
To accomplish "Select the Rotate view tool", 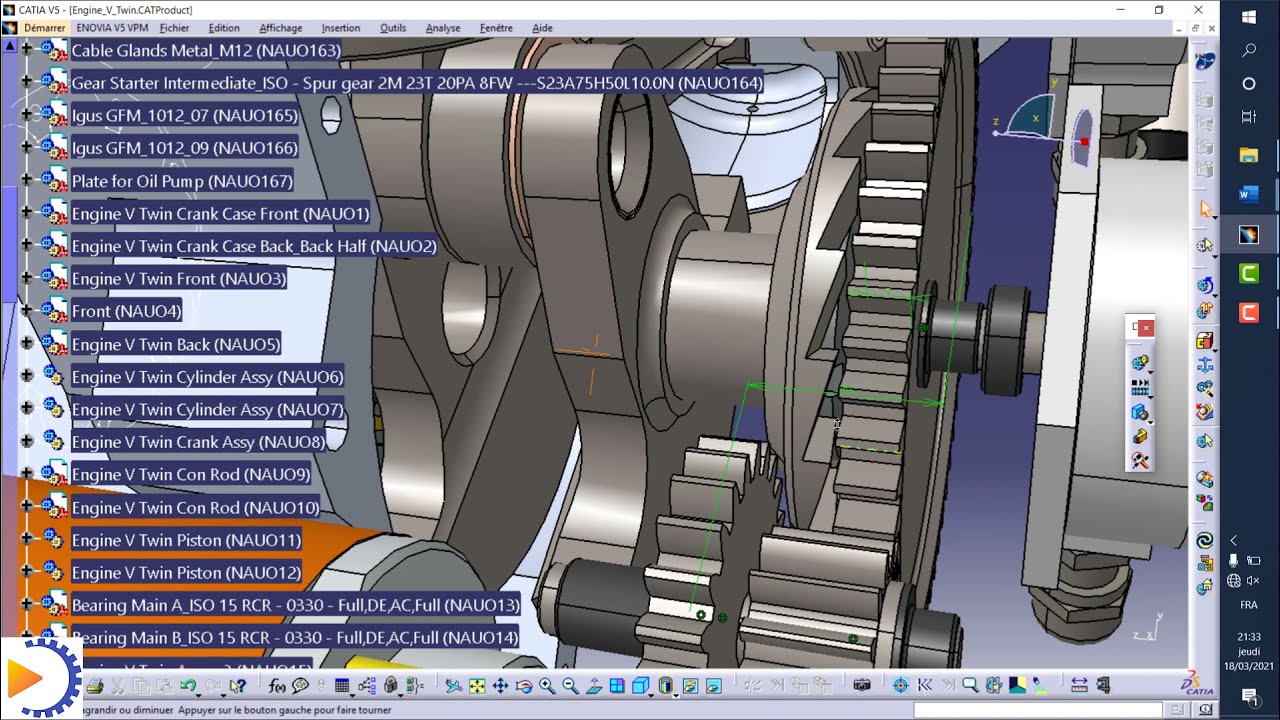I will pos(523,686).
